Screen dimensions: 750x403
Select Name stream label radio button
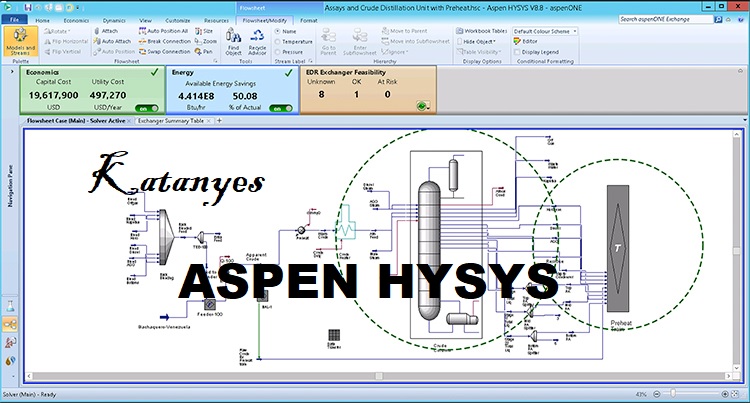tap(277, 31)
